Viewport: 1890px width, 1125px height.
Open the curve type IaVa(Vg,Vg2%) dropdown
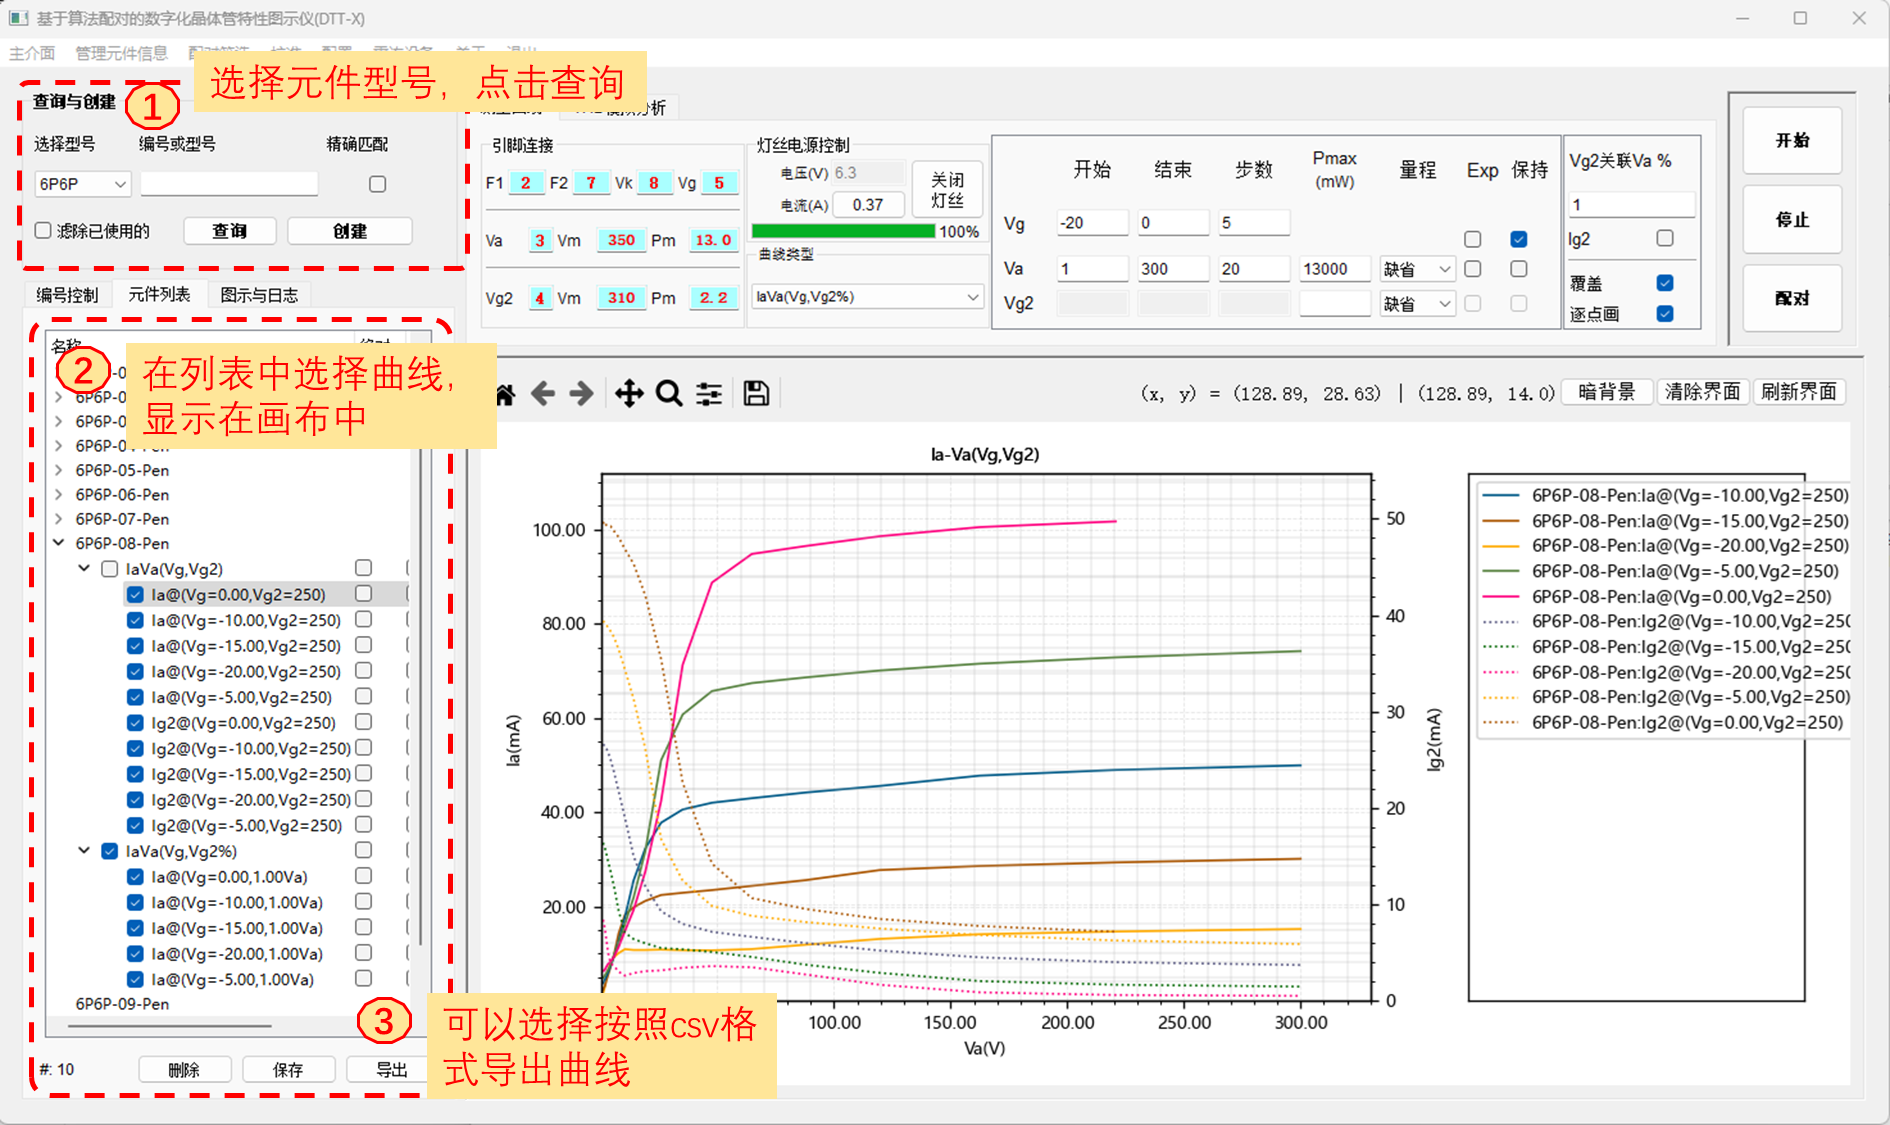(x=867, y=297)
